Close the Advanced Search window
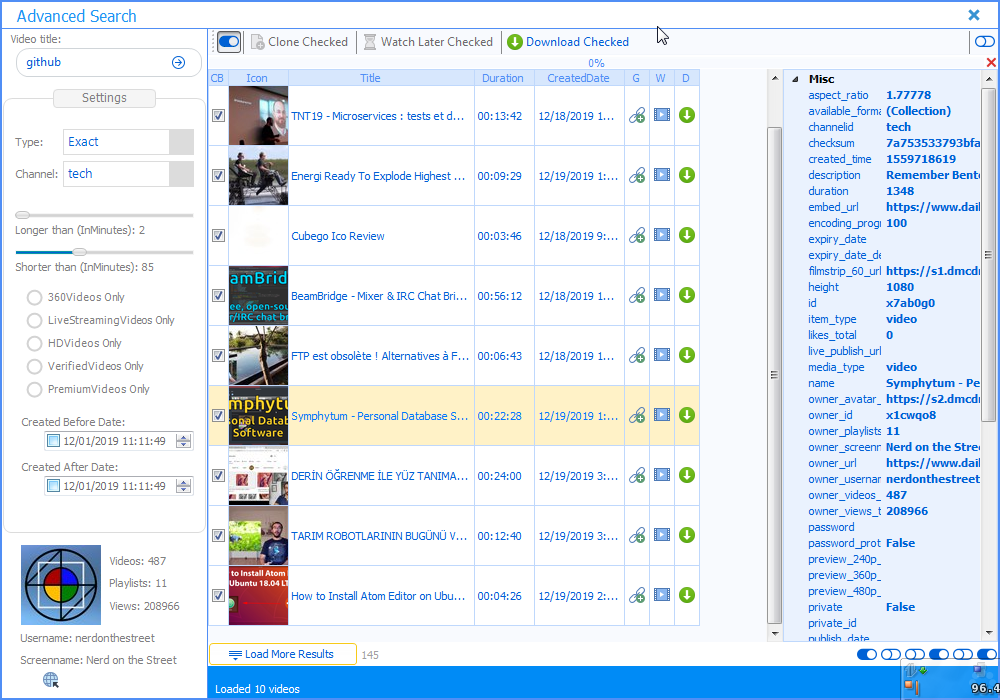Image resolution: width=1000 pixels, height=700 pixels. (x=974, y=15)
